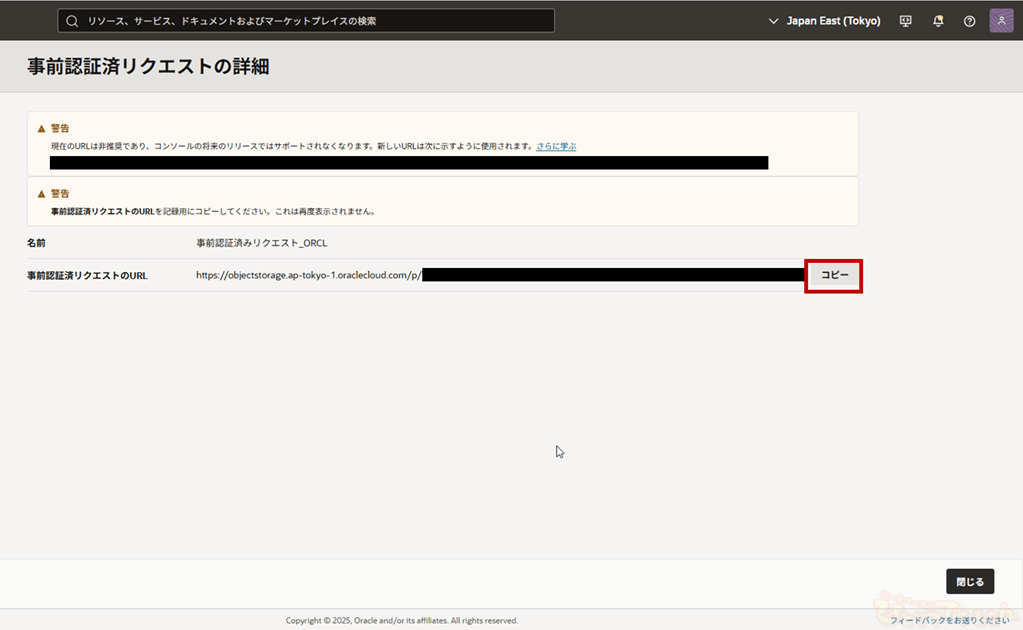
Task: Click the Oracle copyright footer text
Action: [x=401, y=620]
